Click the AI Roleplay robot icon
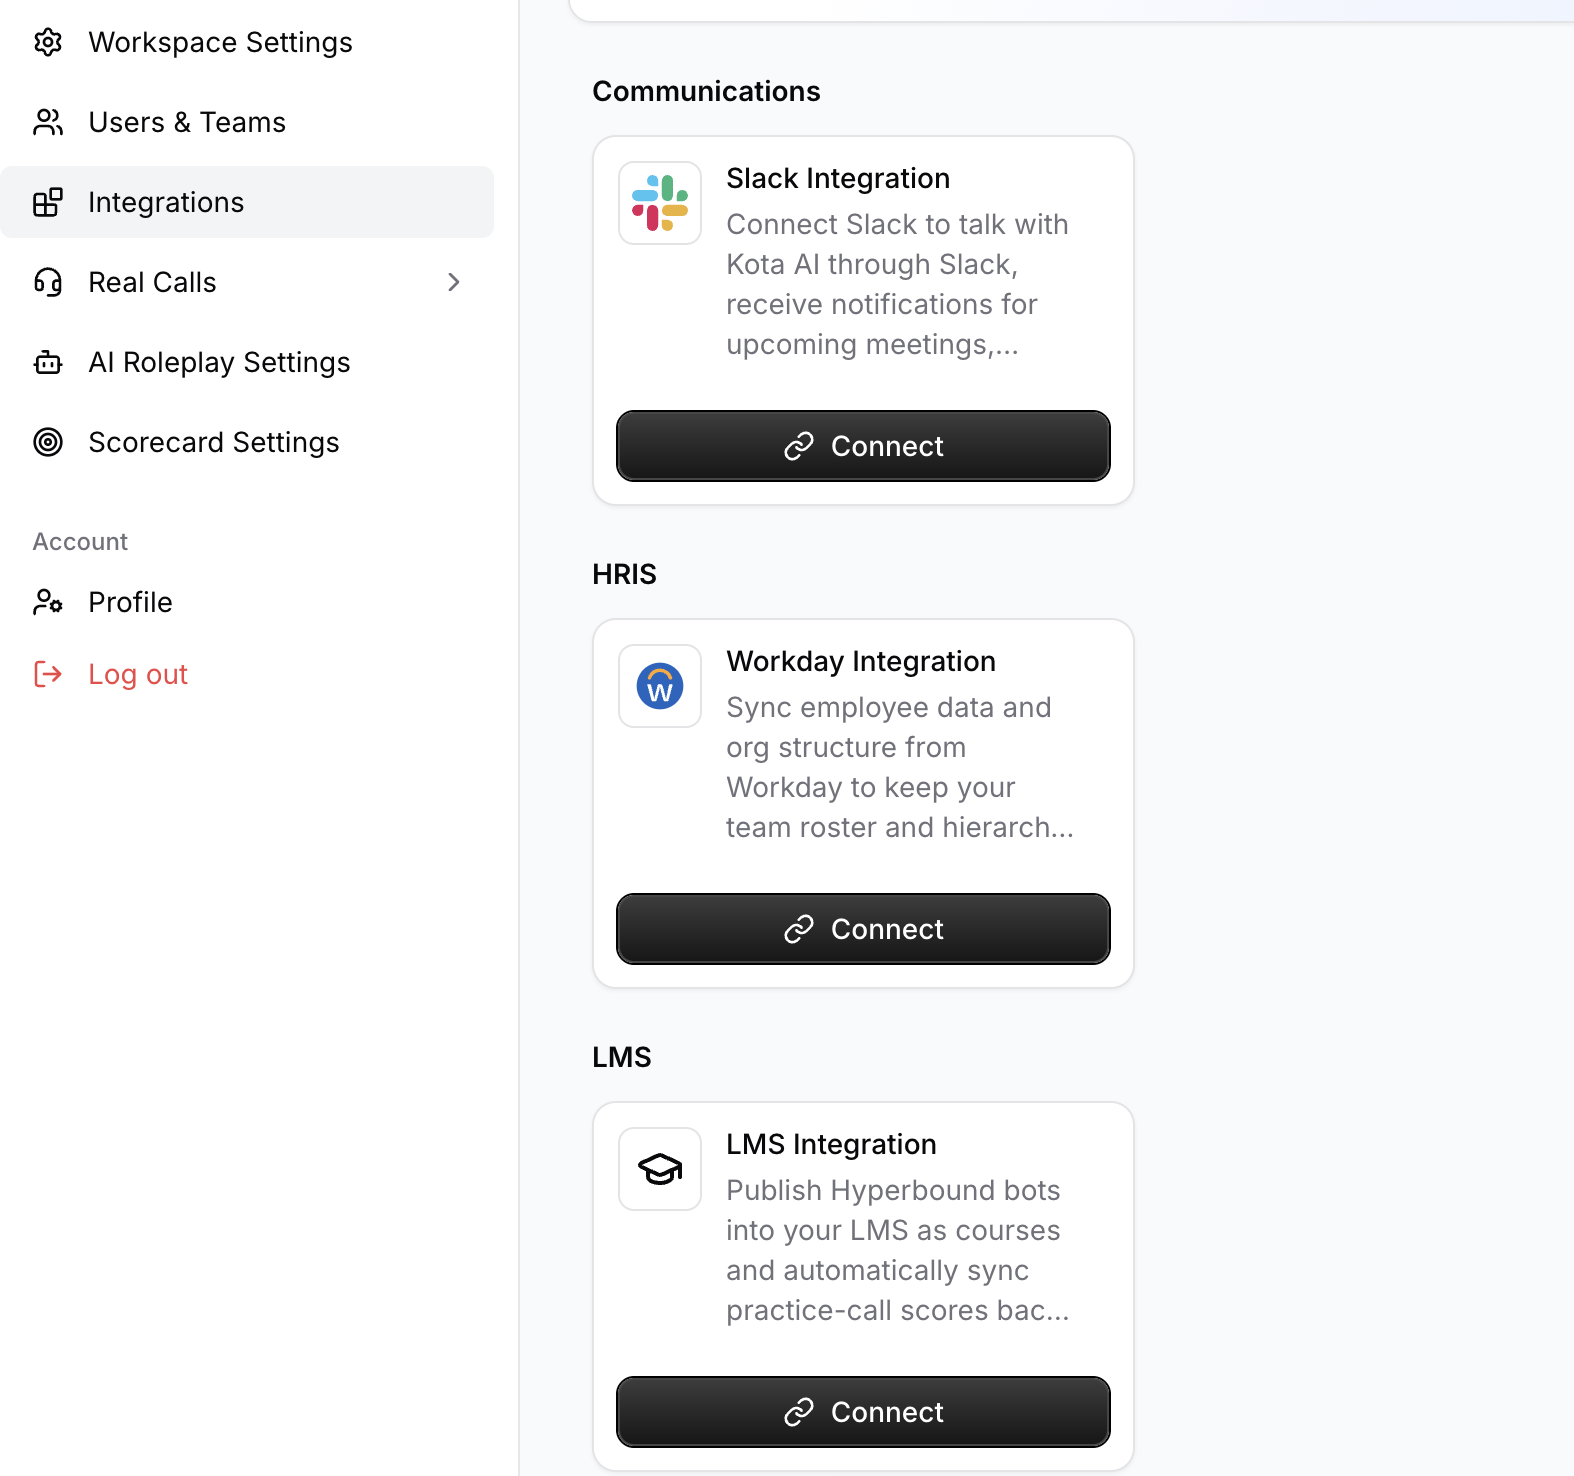 click(x=48, y=362)
